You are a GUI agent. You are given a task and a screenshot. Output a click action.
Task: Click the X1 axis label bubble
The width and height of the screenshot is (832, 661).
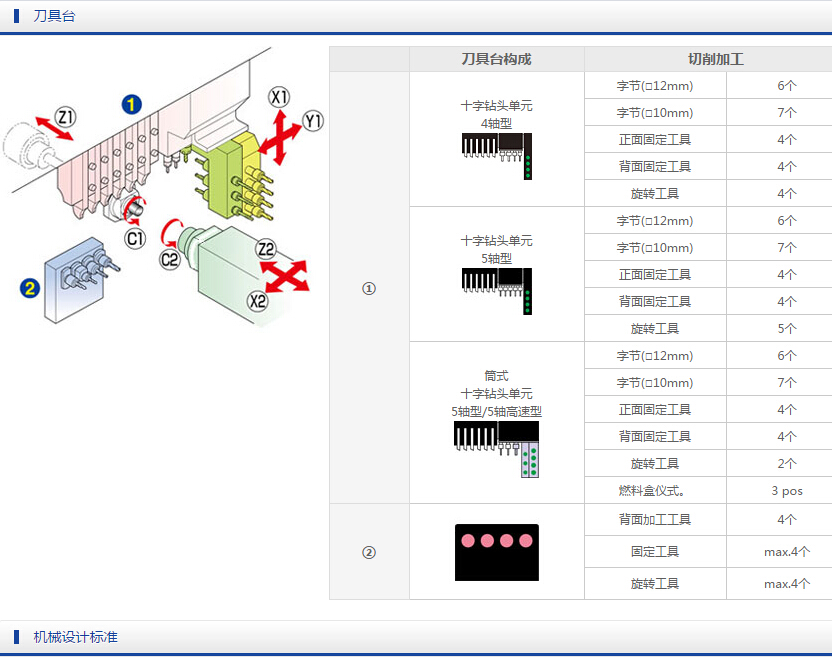click(280, 97)
